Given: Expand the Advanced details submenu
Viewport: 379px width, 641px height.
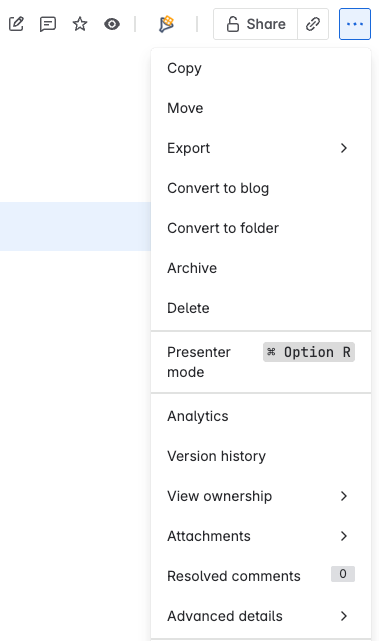Looking at the screenshot, I should coord(261,616).
